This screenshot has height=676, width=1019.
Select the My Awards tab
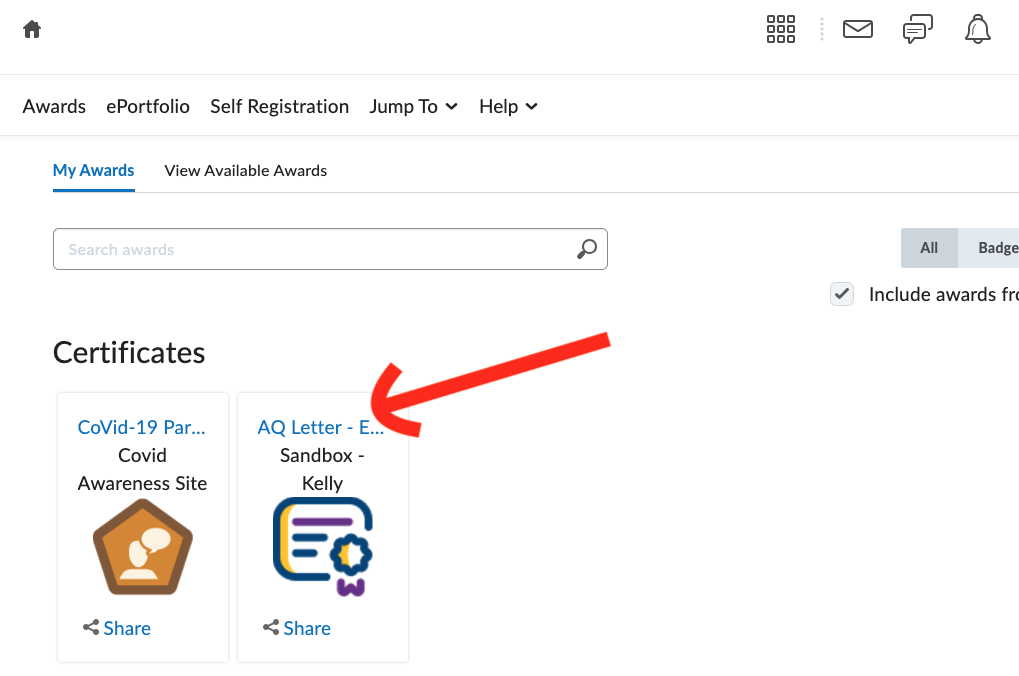[x=93, y=170]
